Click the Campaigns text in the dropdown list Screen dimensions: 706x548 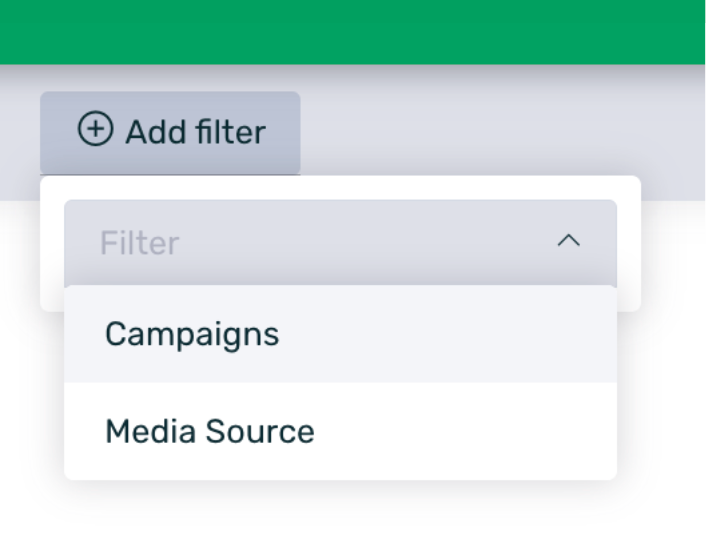click(192, 334)
